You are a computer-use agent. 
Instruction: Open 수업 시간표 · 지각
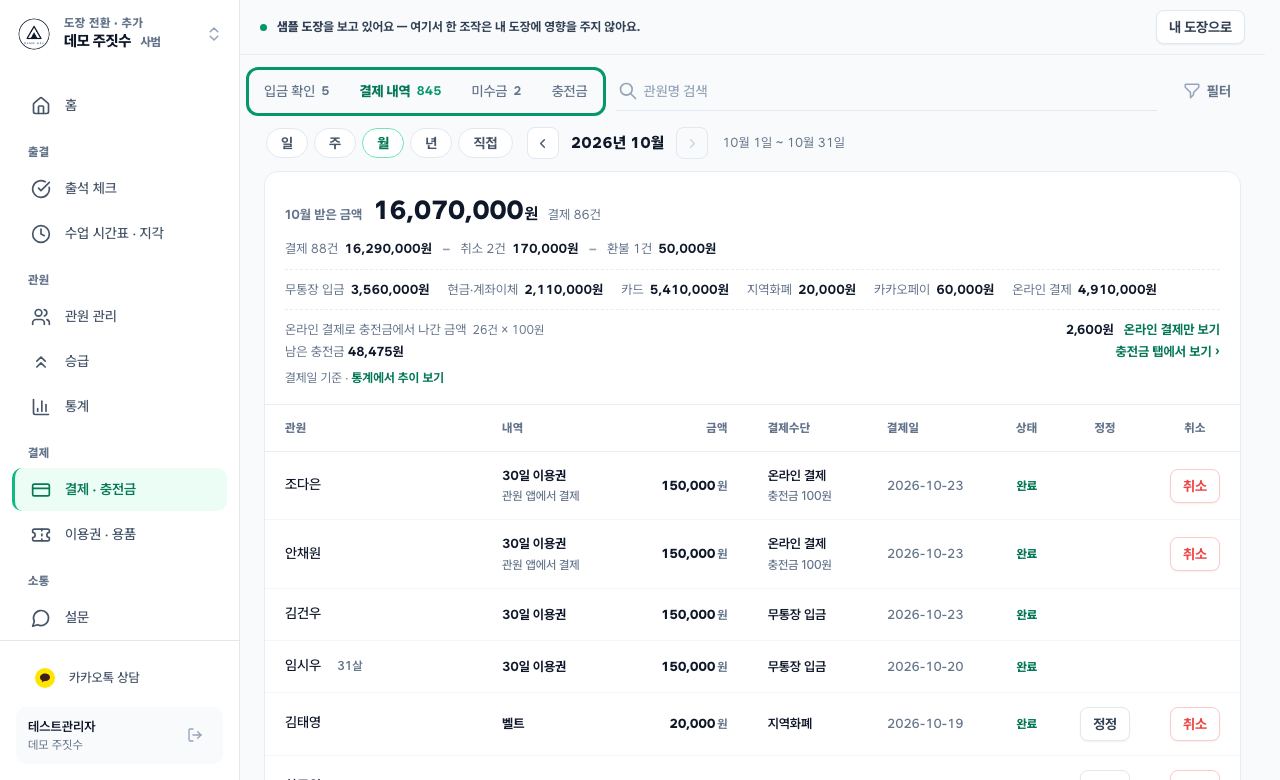(x=120, y=233)
